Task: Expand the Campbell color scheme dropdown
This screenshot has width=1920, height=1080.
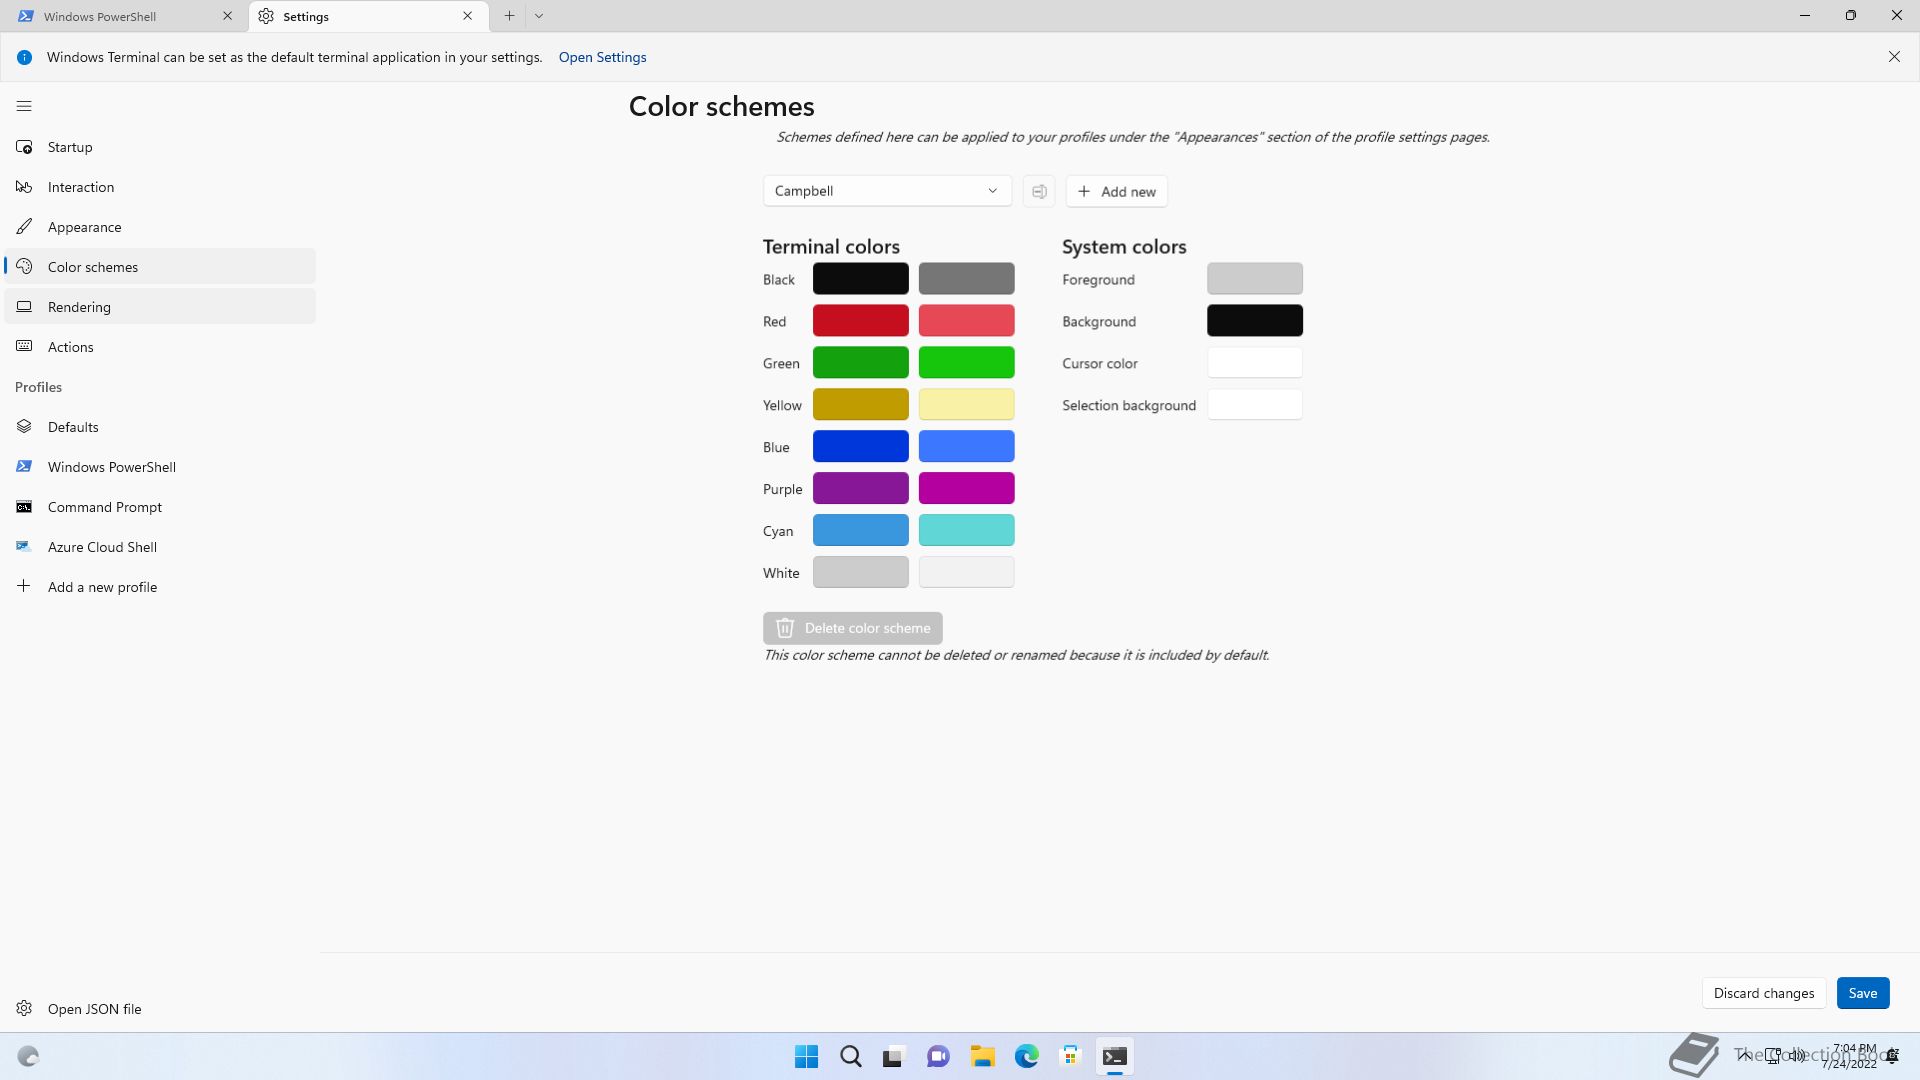Action: click(x=887, y=191)
